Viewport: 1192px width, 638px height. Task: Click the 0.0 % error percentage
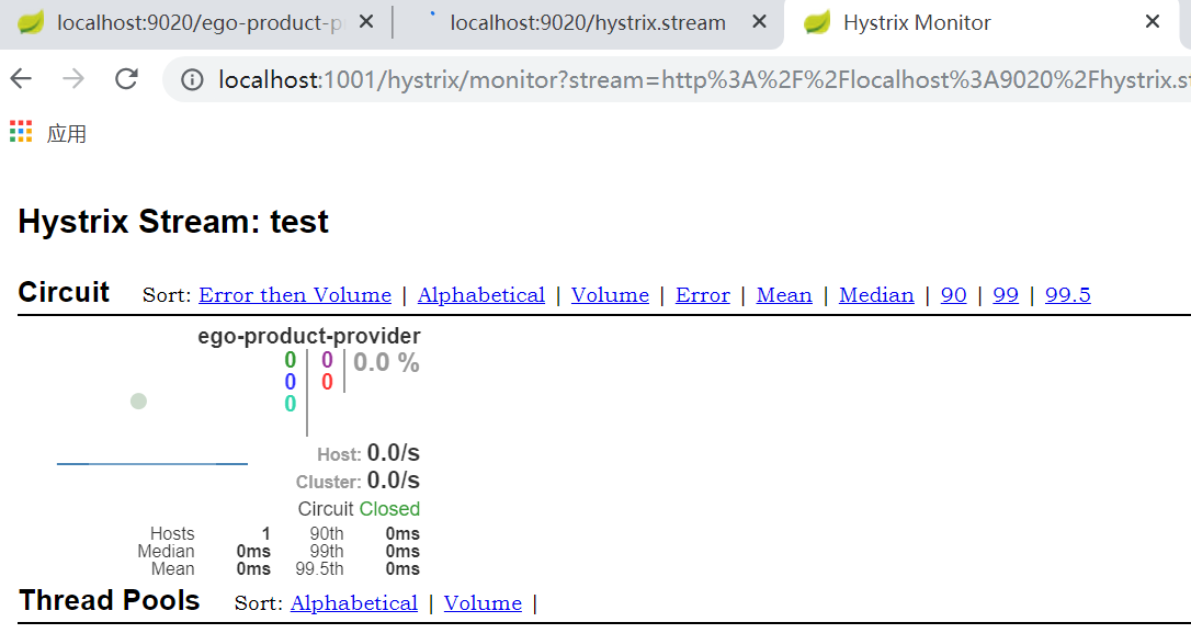386,363
